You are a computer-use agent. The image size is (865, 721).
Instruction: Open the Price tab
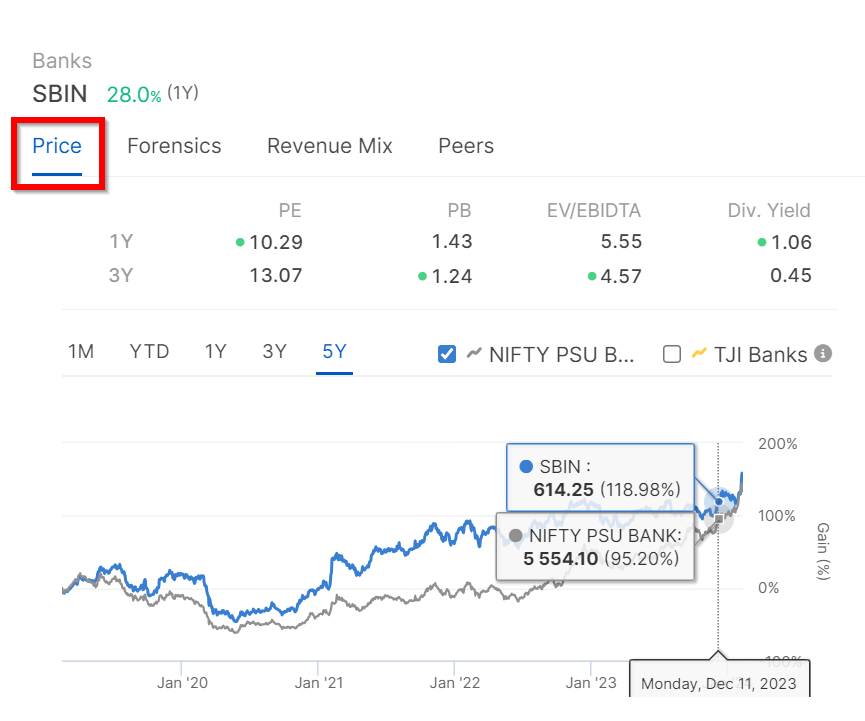coord(57,146)
